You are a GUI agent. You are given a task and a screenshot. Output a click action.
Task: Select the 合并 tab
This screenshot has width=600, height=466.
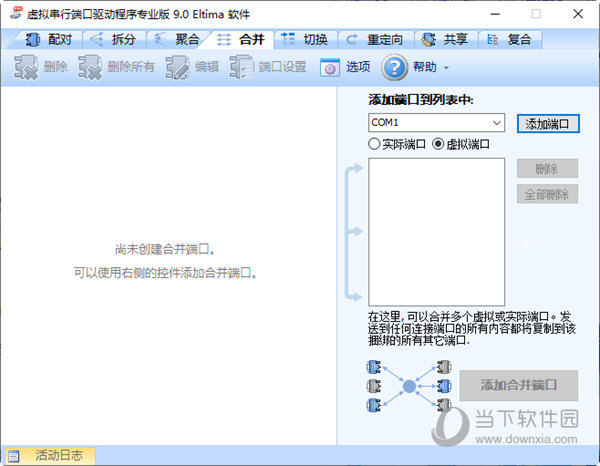(x=242, y=39)
